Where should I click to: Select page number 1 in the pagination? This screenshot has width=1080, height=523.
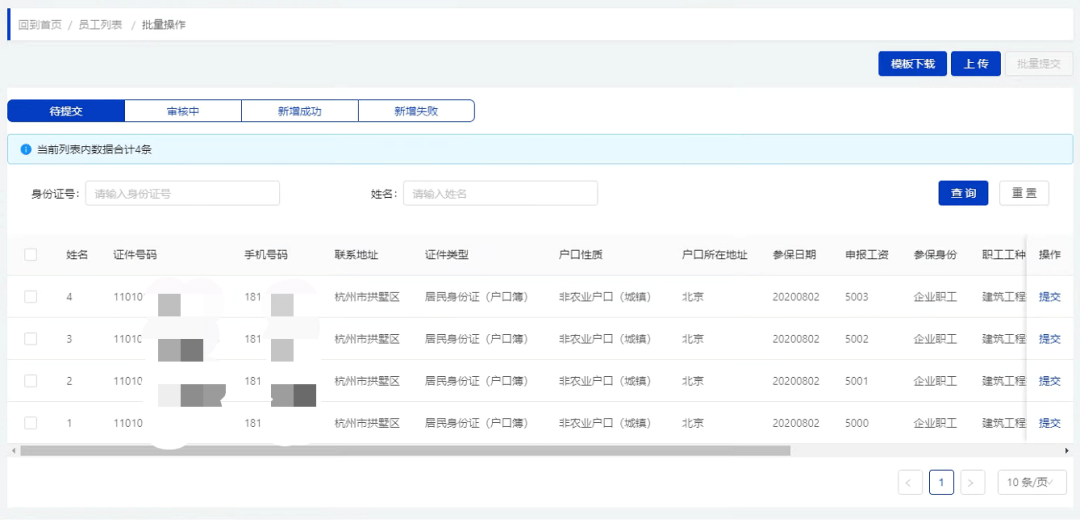click(x=941, y=482)
